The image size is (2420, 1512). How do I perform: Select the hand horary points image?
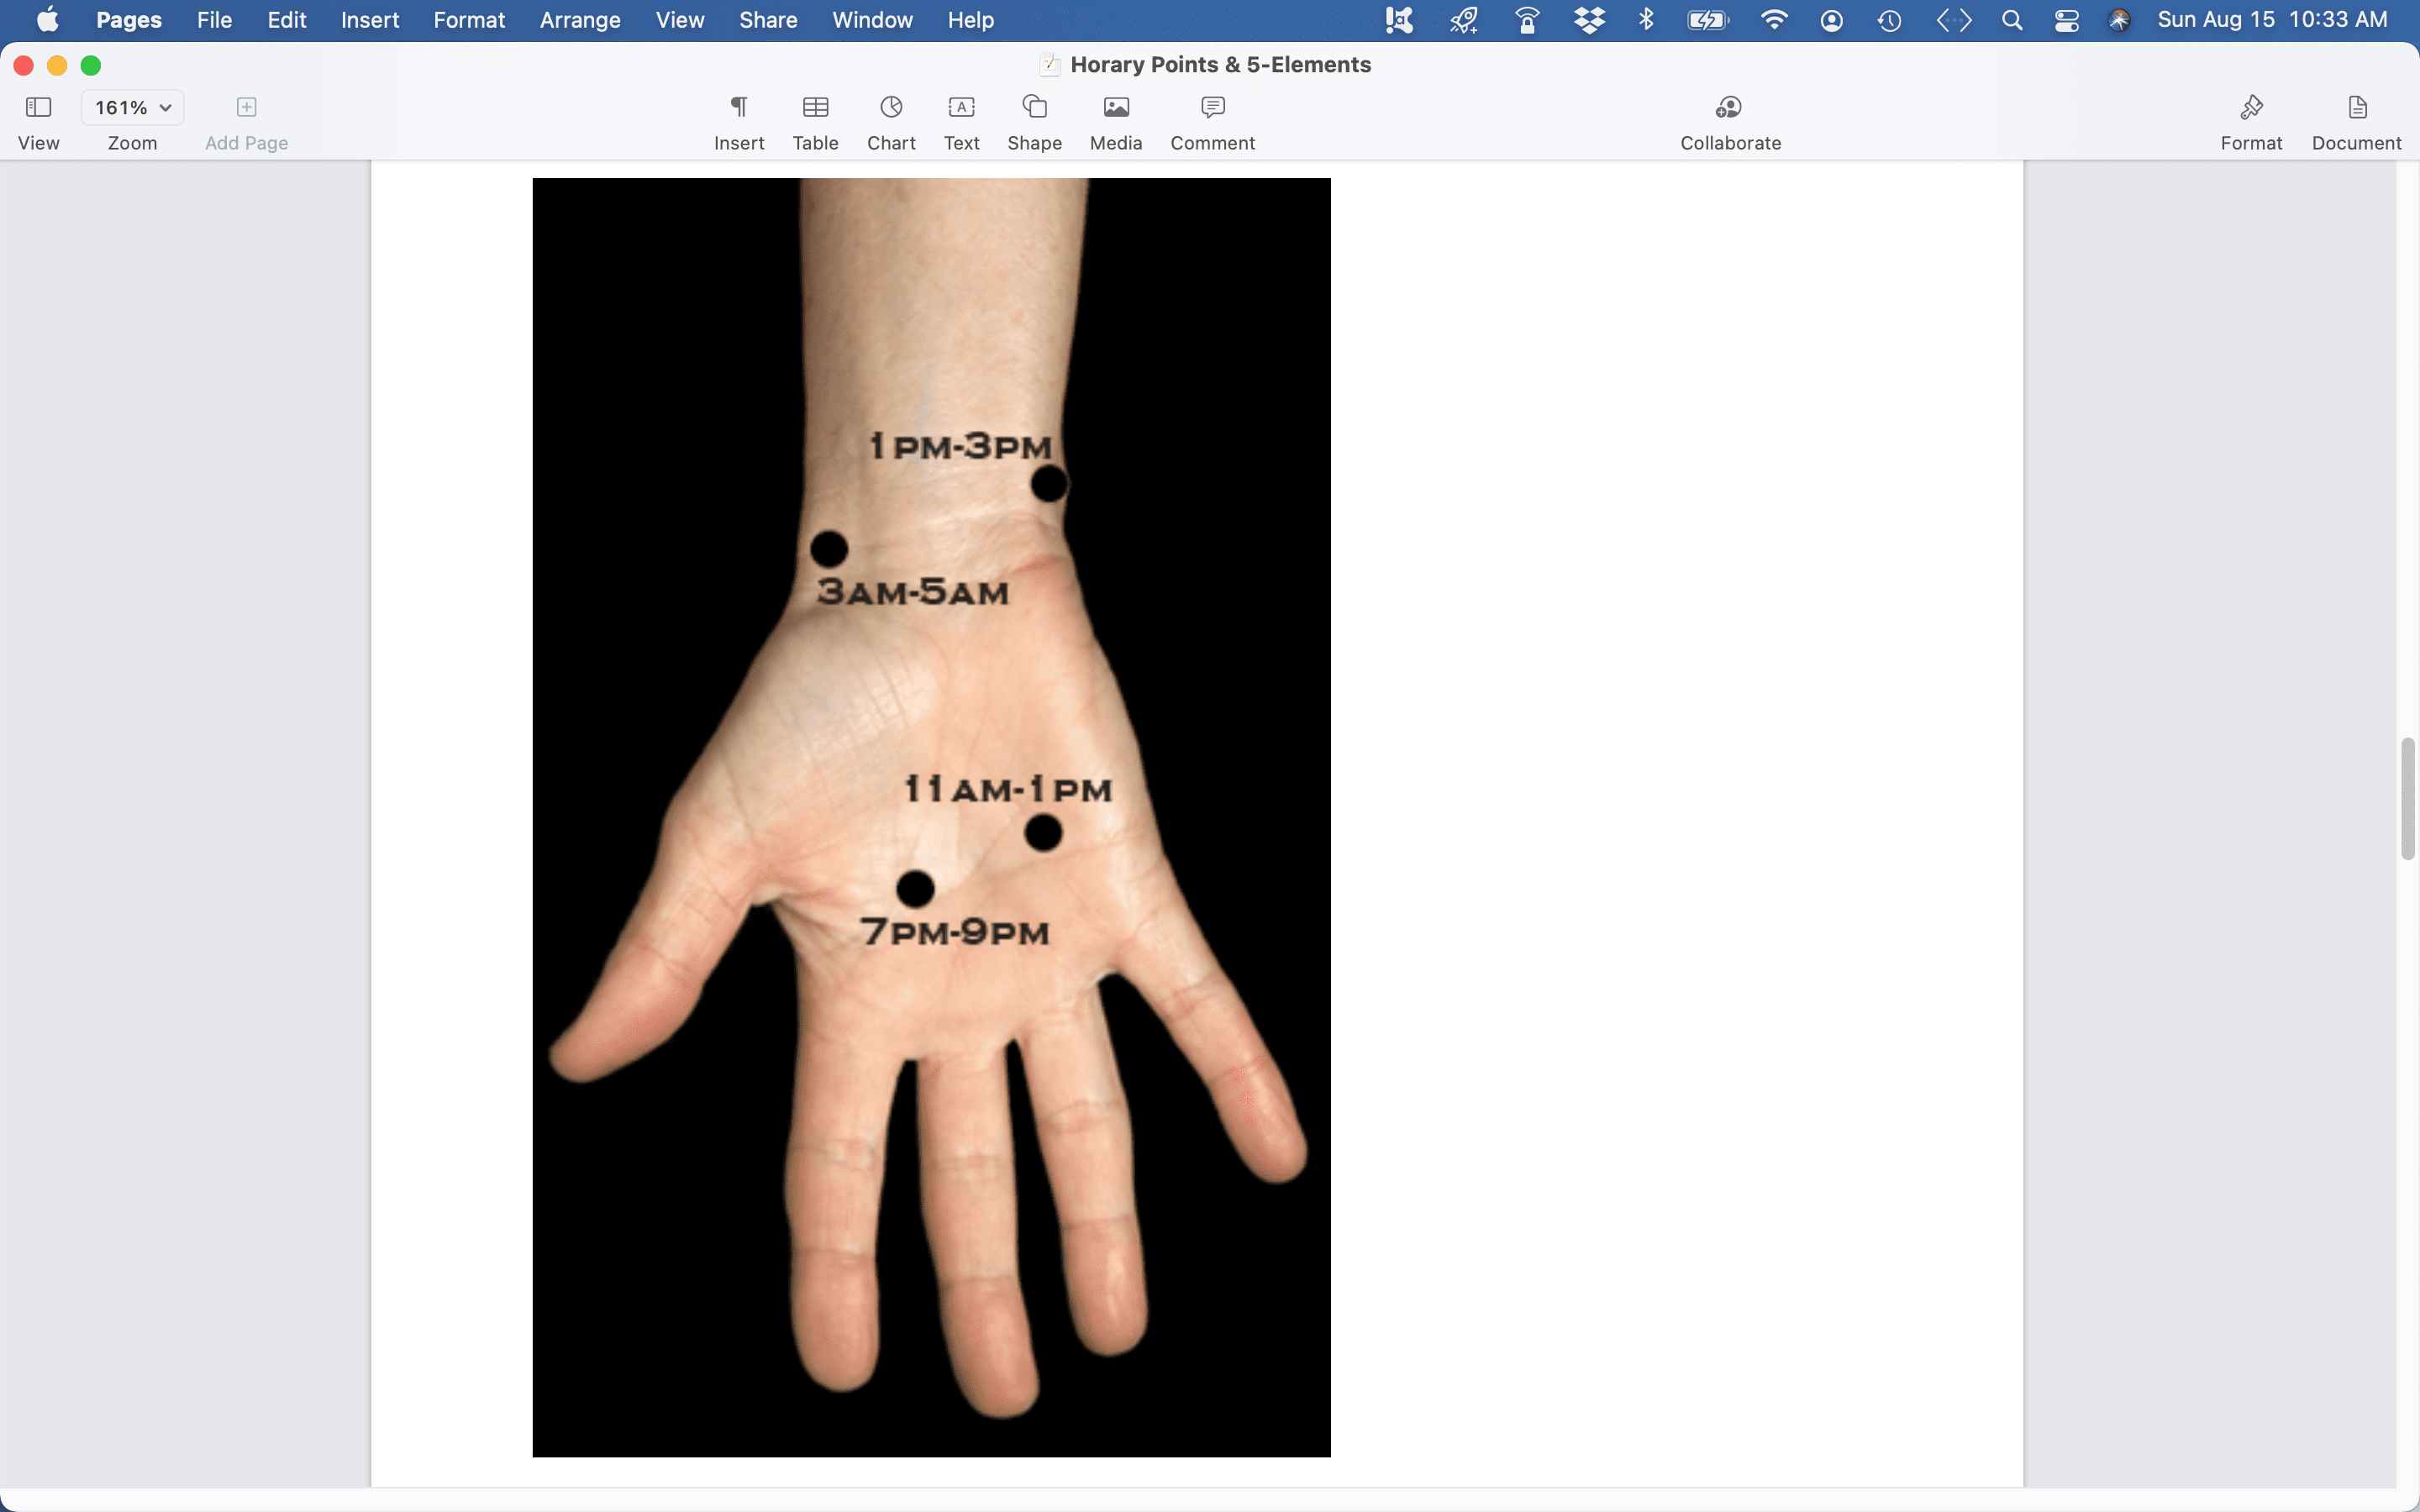[930, 816]
